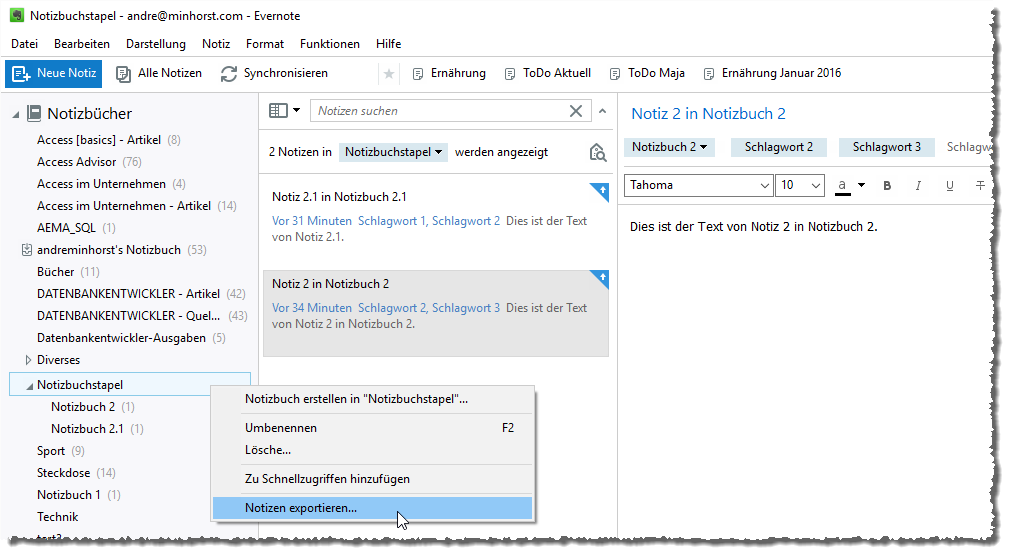Image resolution: width=1011 pixels, height=558 pixels.
Task: Open the font color dropdown arrow
Action: point(861,186)
